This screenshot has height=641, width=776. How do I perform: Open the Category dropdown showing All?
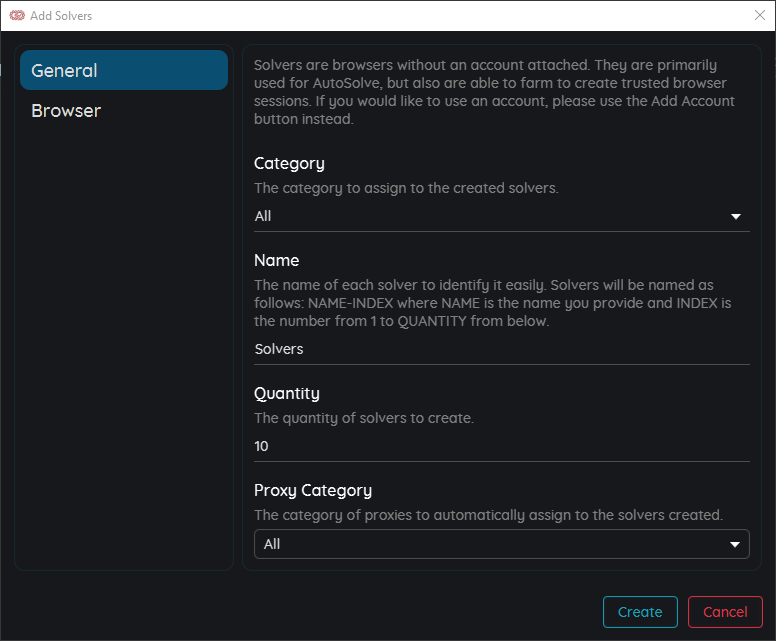click(x=502, y=216)
